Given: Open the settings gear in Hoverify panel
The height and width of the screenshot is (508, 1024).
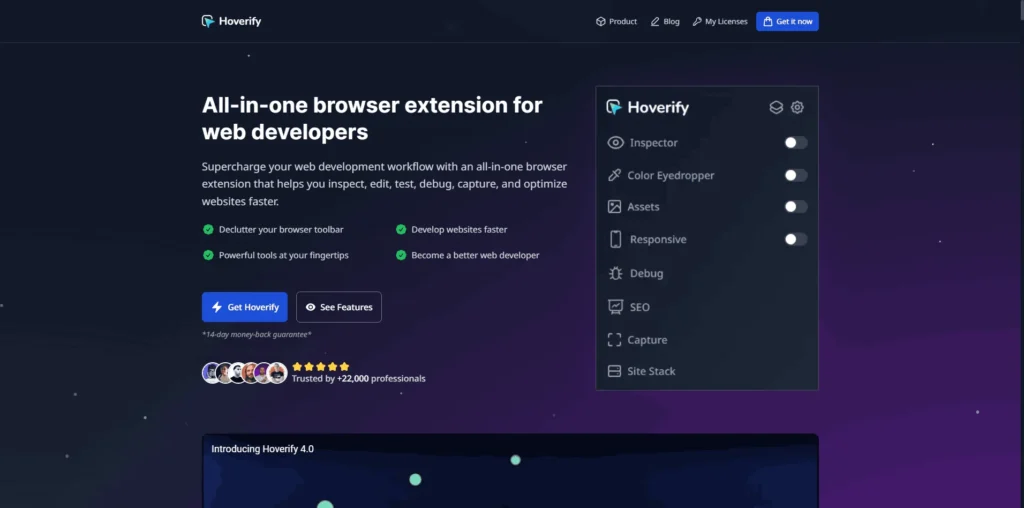Looking at the screenshot, I should (797, 107).
